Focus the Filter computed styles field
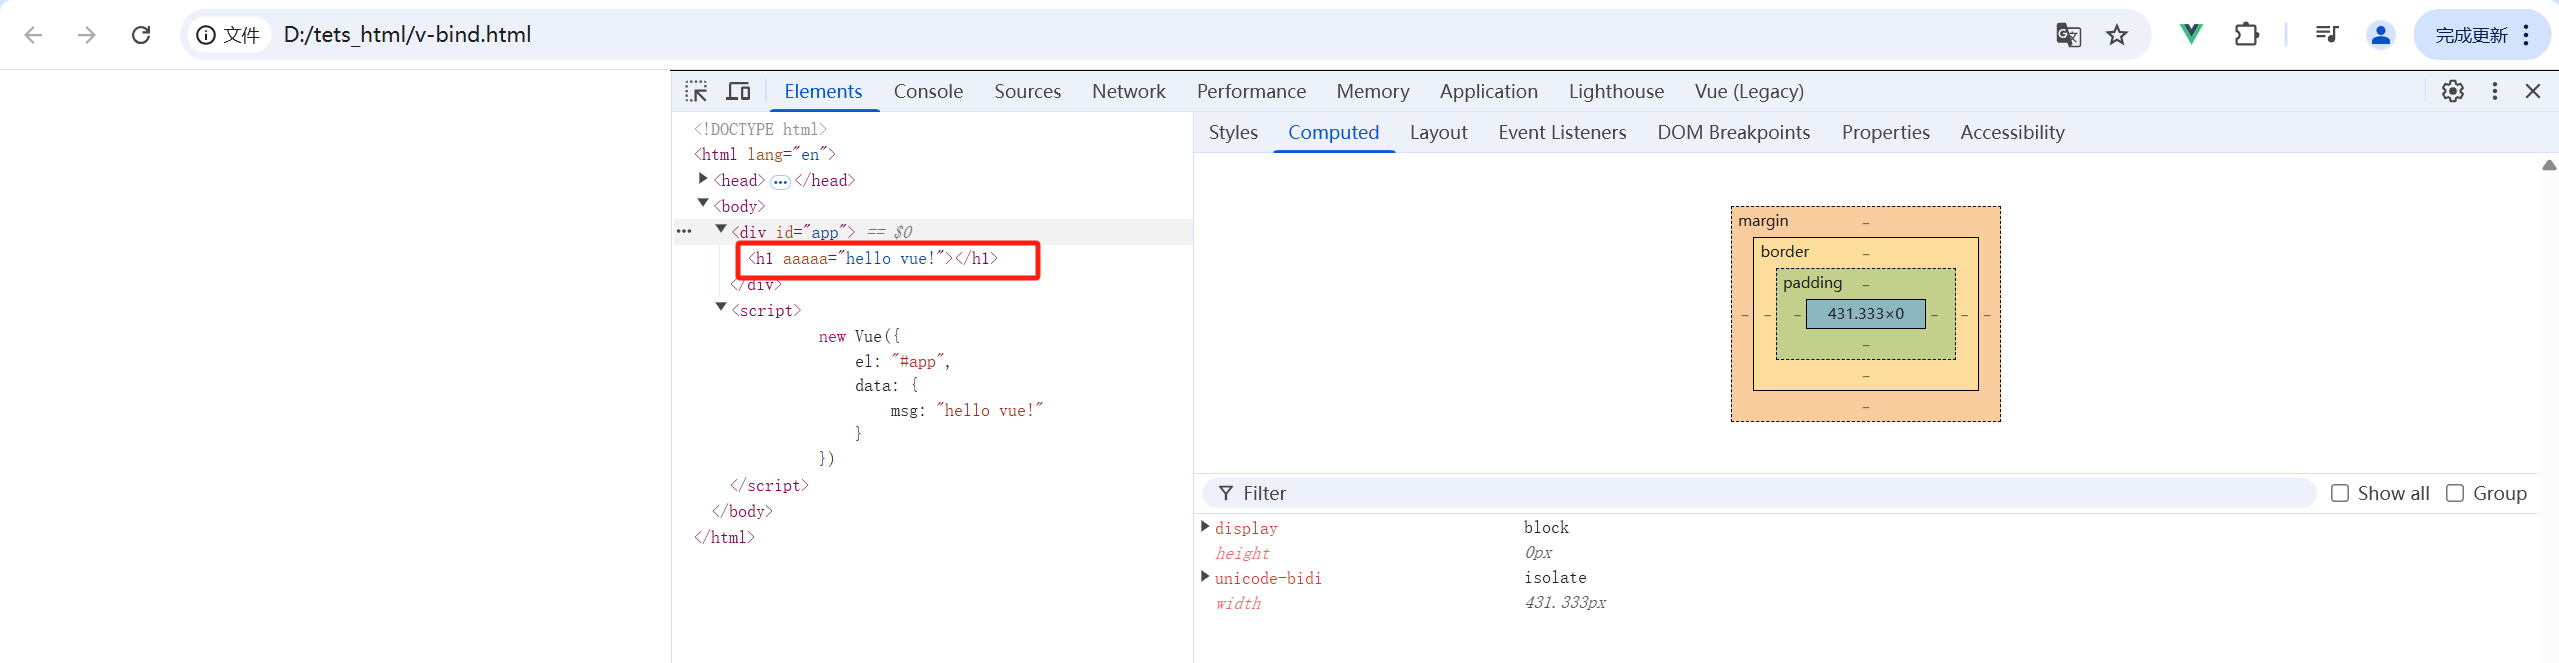Screen dimensions: 2559x663 pos(1758,493)
